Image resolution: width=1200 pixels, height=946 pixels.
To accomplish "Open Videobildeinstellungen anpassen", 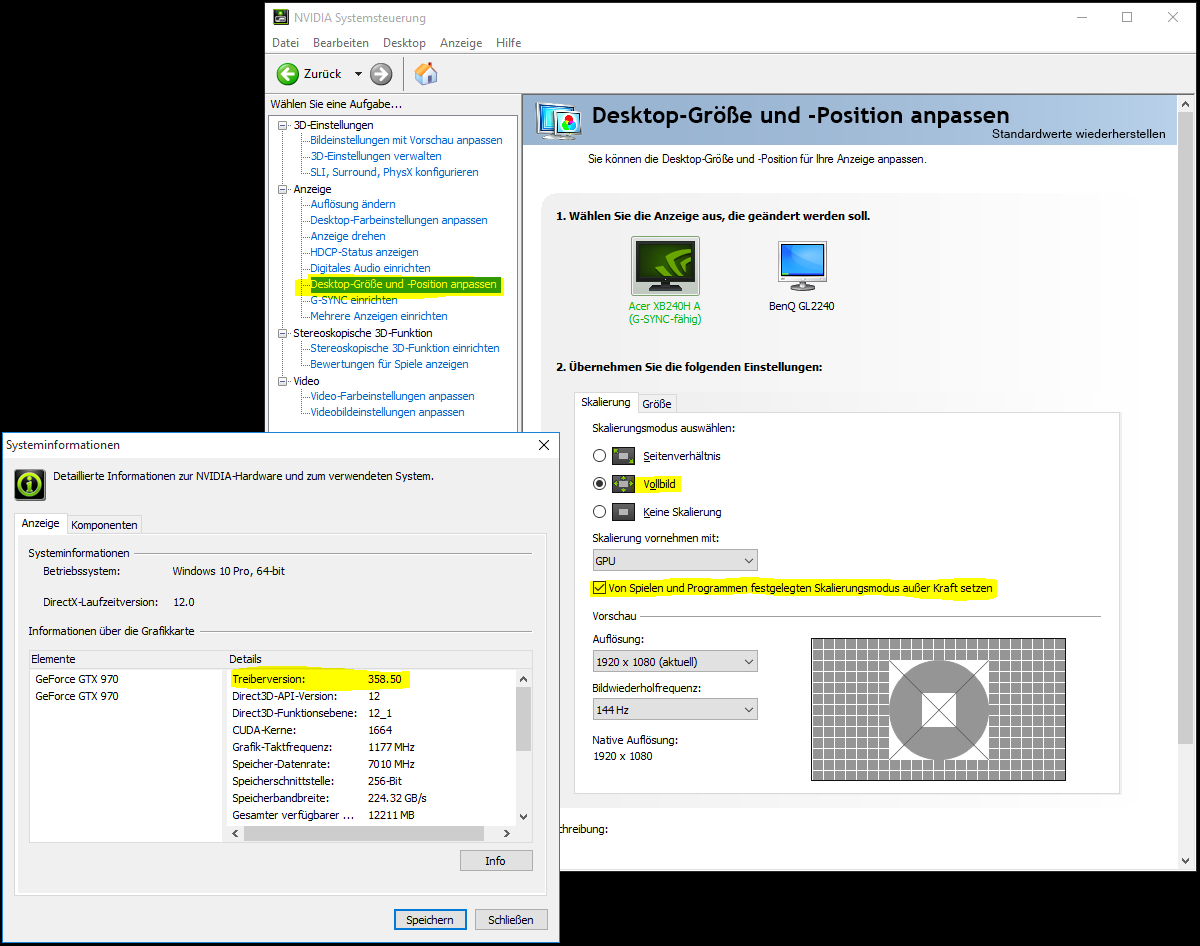I will 387,412.
